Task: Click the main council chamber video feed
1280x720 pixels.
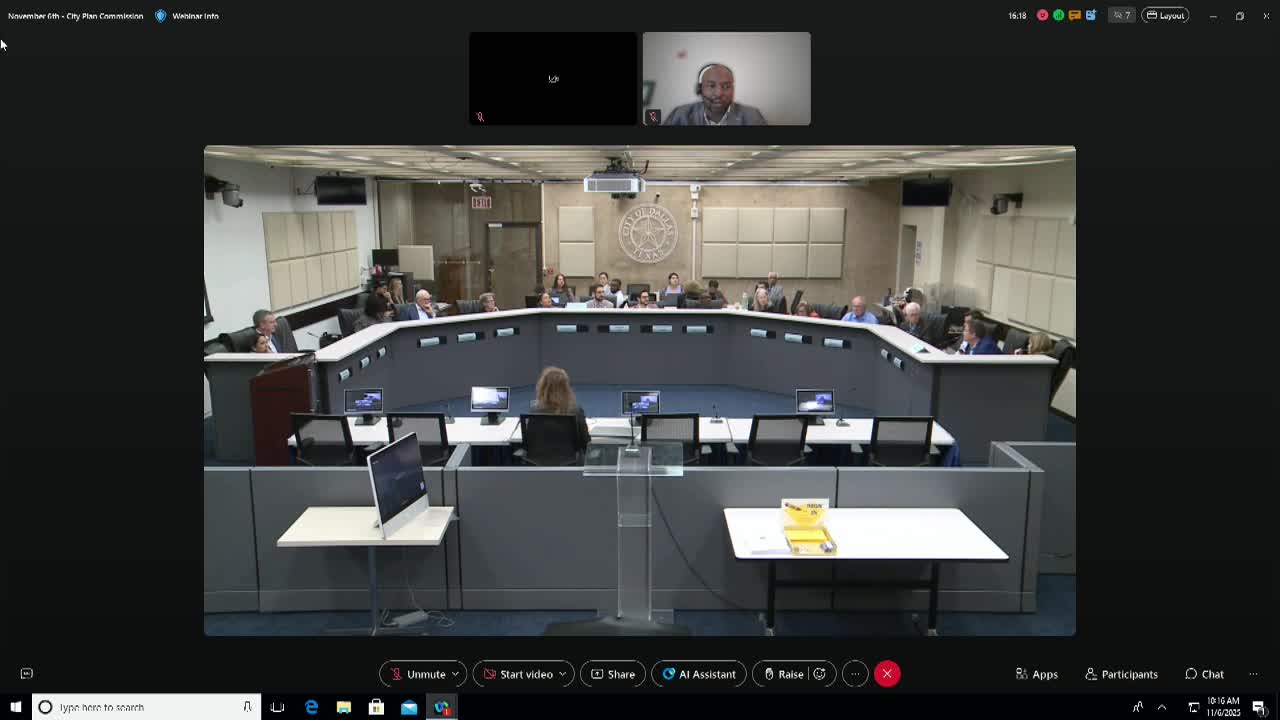Action: tap(640, 391)
